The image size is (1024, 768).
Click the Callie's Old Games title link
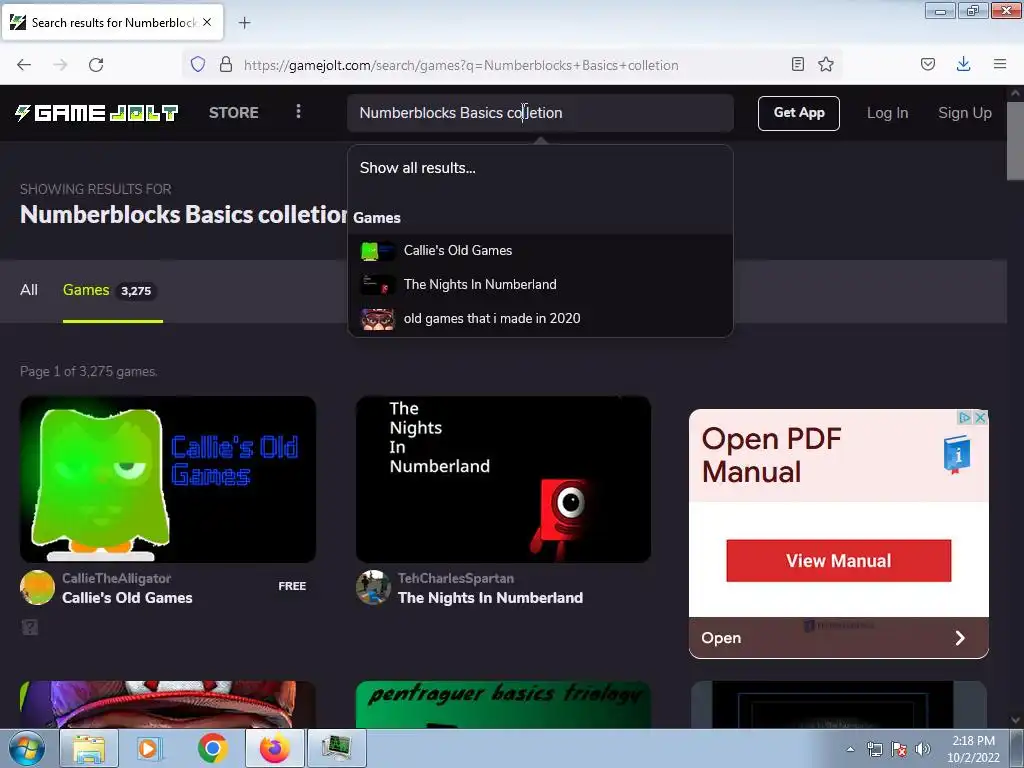point(127,598)
